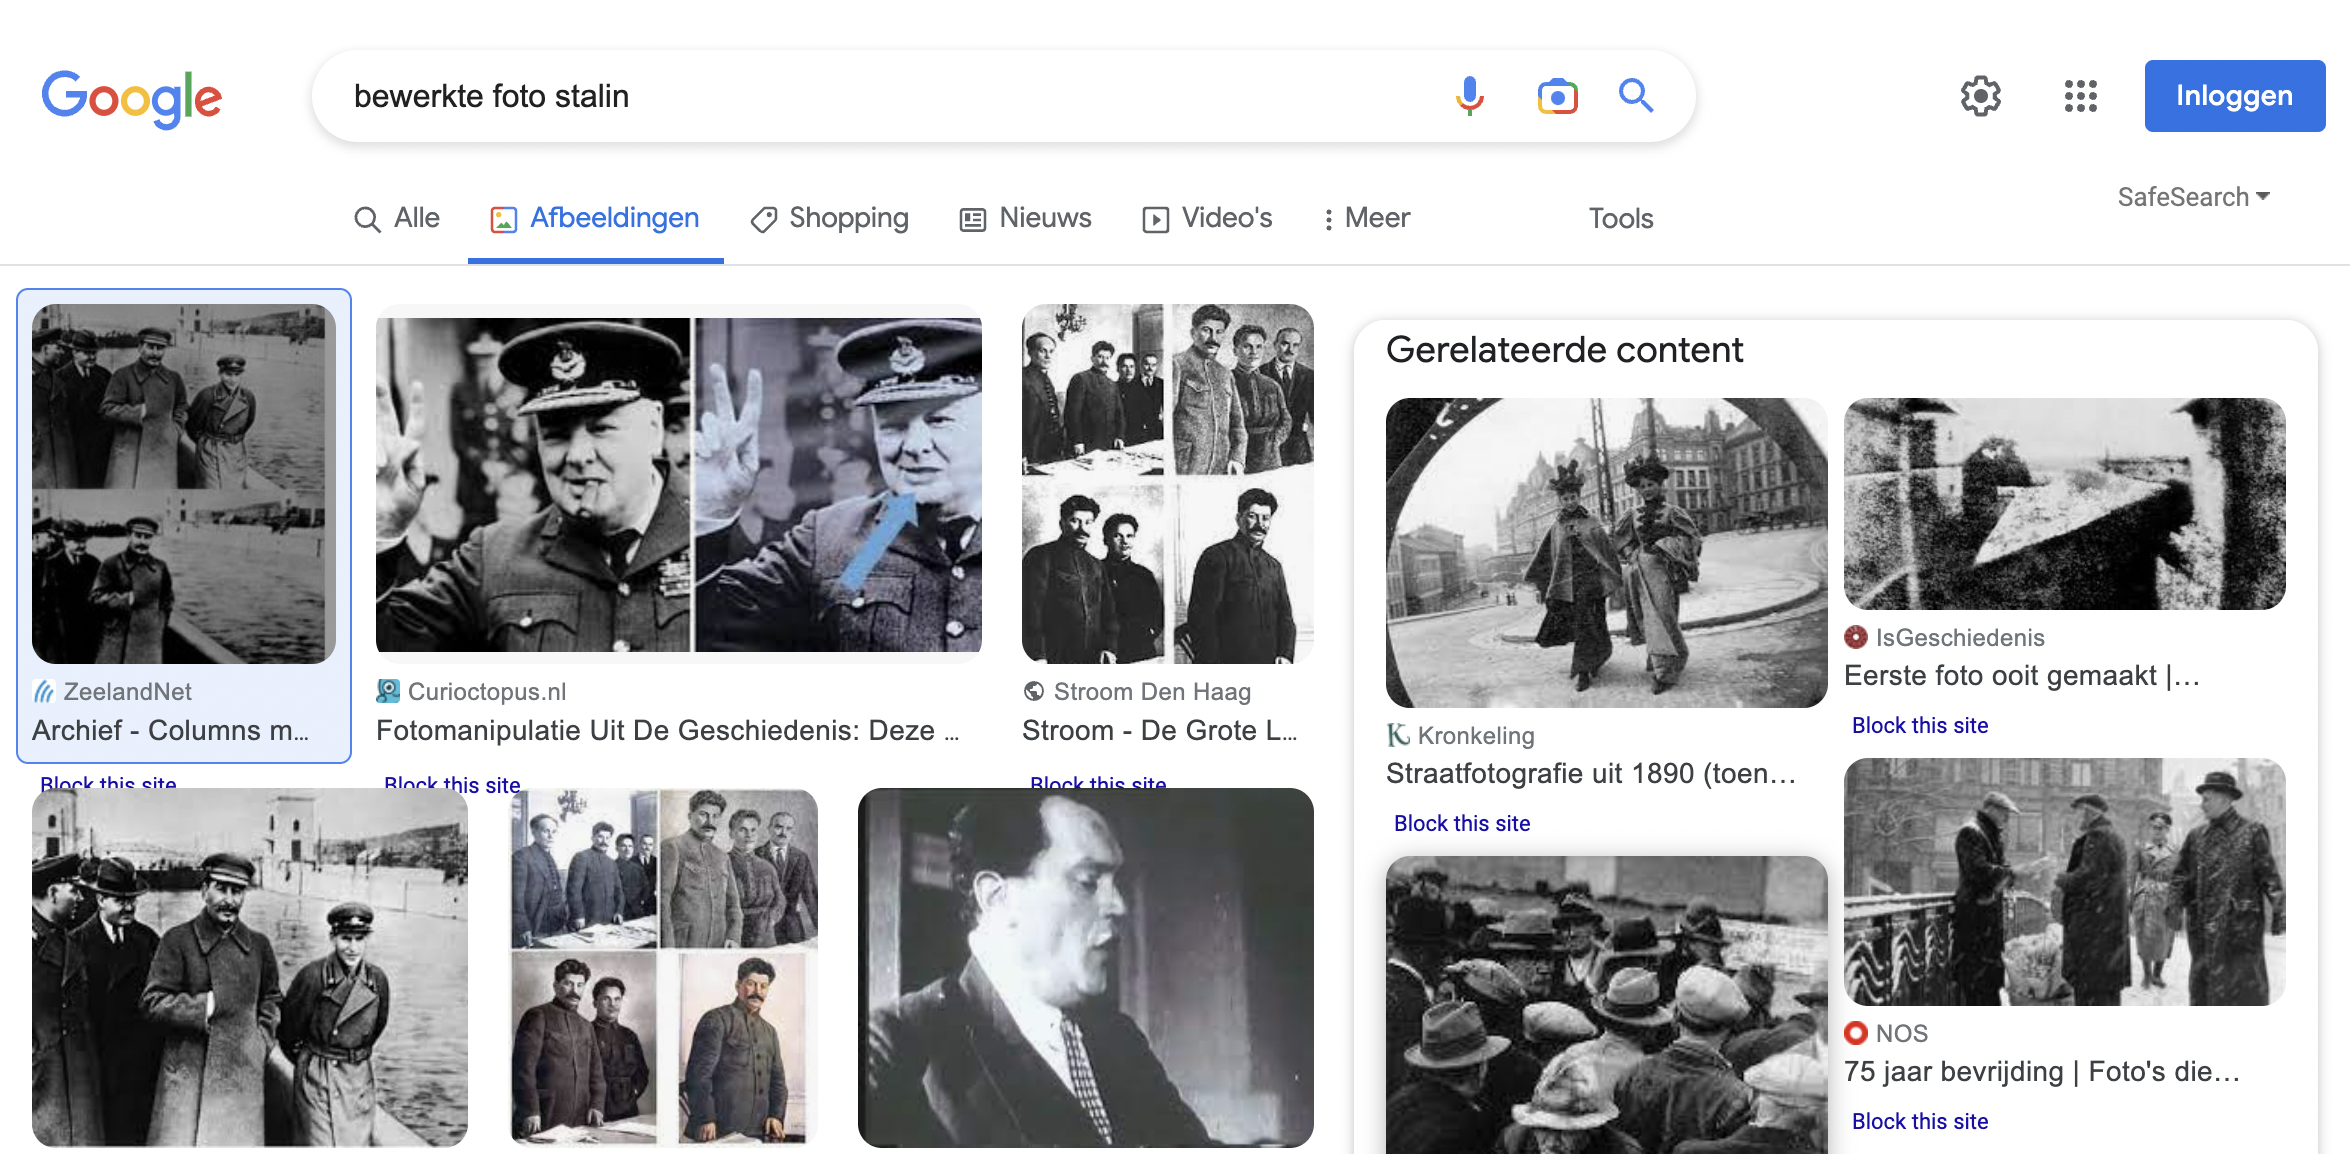The width and height of the screenshot is (2350, 1154).
Task: Click 'Fotomanipulatie Uit De Geschiedenis' title
Action: pos(667,731)
